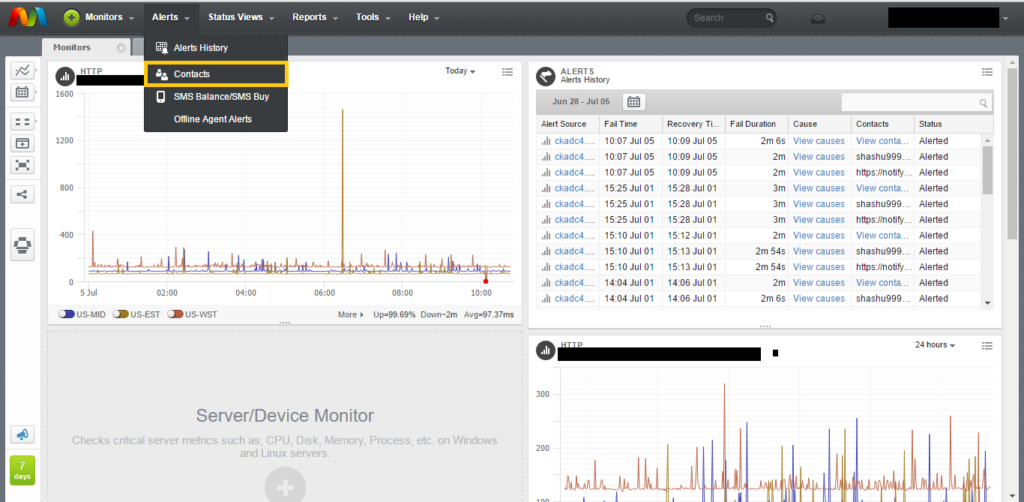Image resolution: width=1024 pixels, height=502 pixels.
Task: Click the magnifier icon in top search
Action: [770, 18]
